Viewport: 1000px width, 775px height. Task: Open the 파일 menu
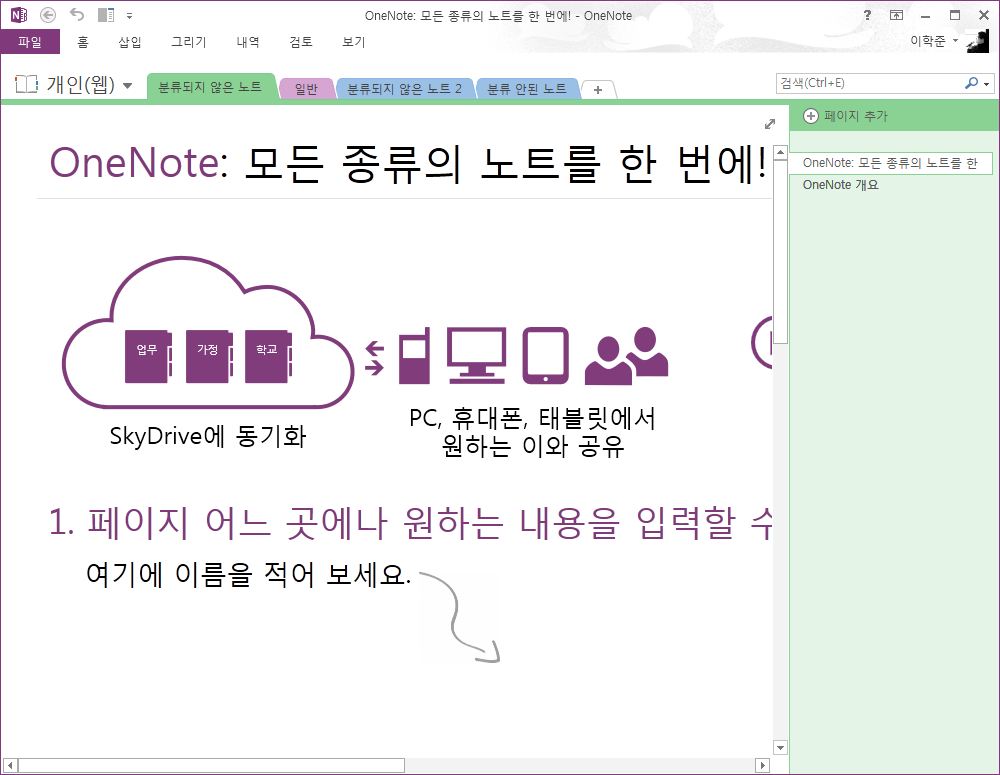click(30, 42)
